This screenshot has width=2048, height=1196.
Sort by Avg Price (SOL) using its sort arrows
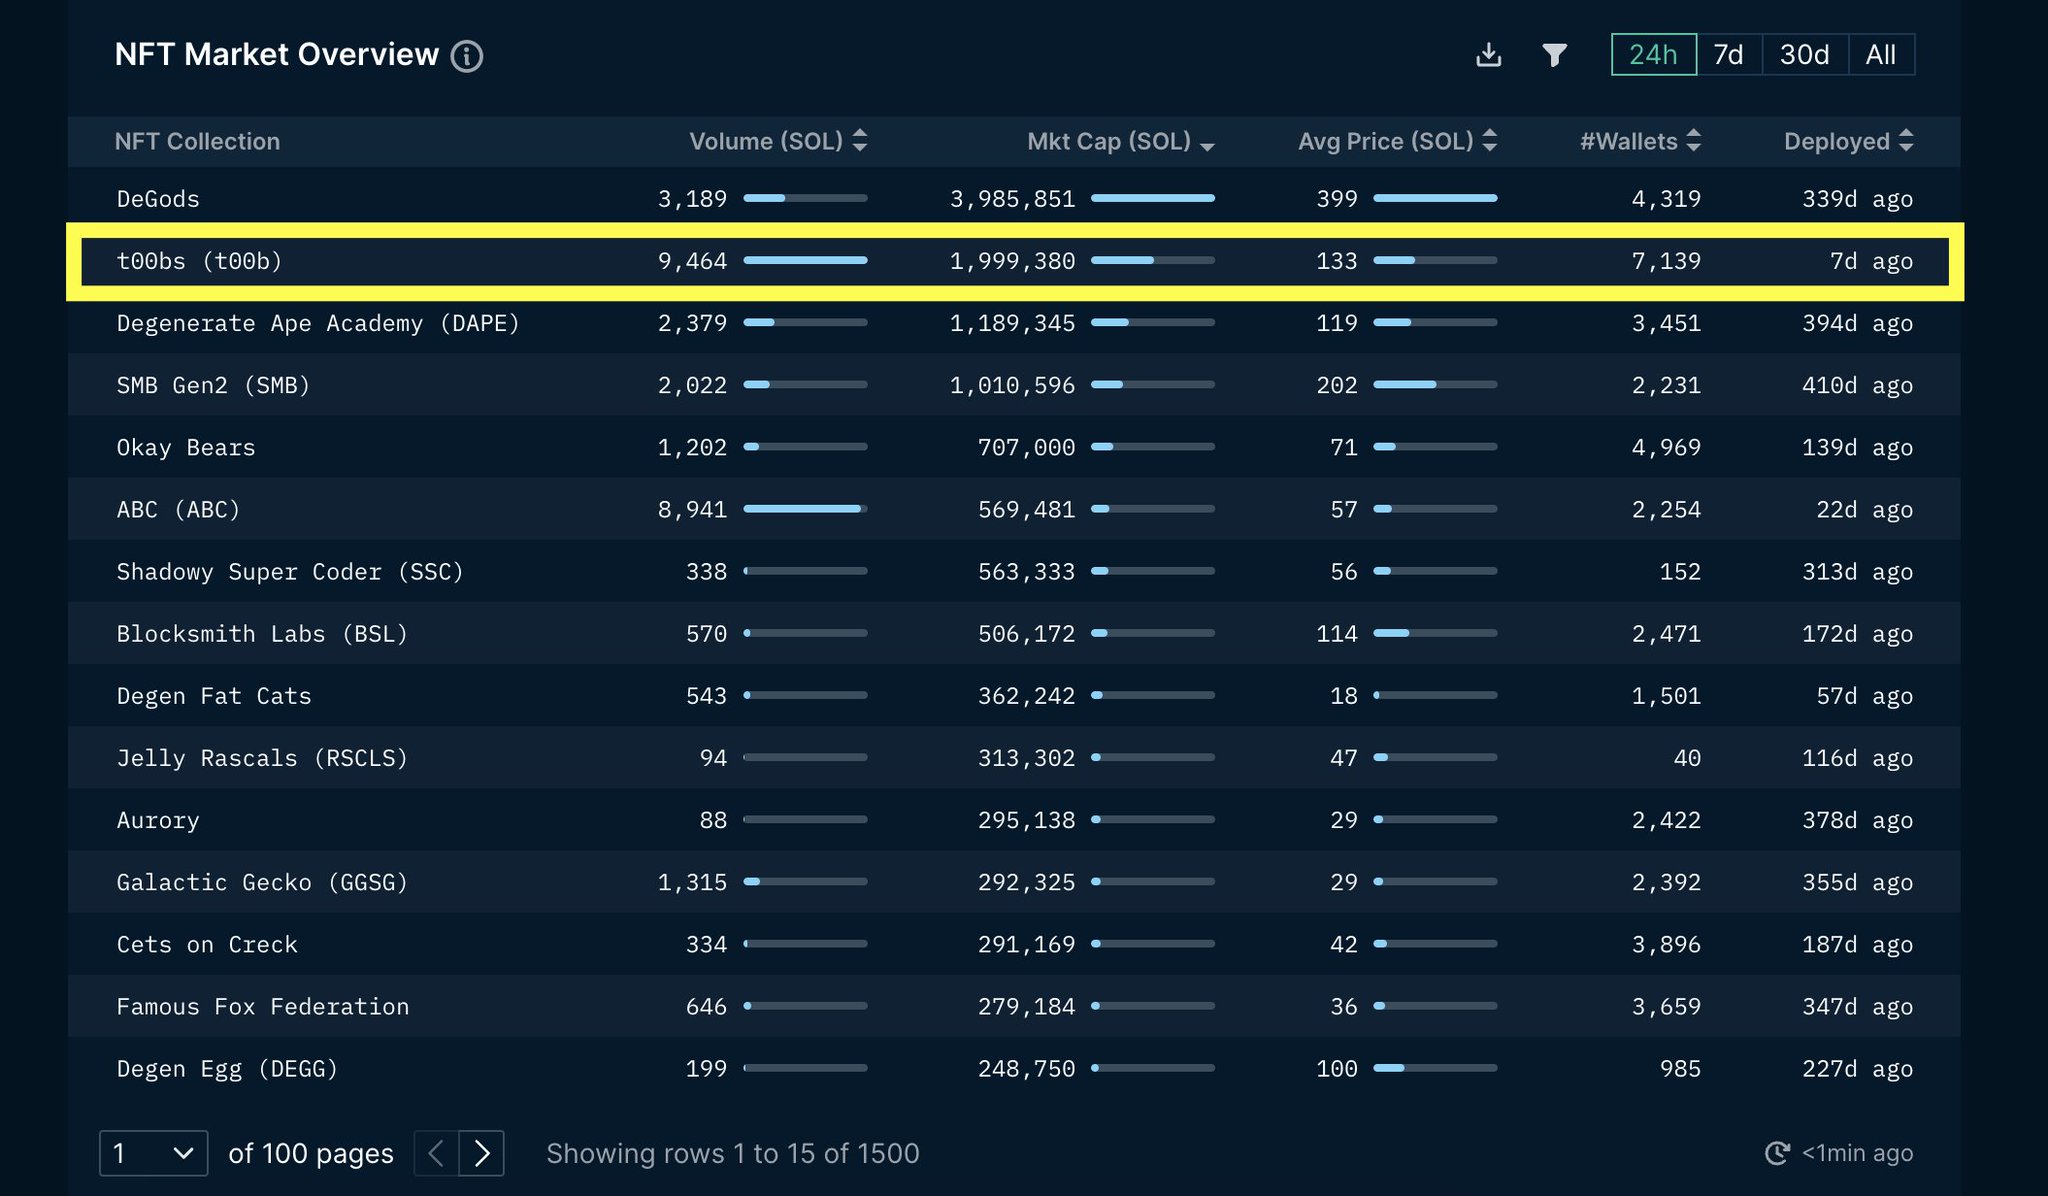click(x=1490, y=141)
